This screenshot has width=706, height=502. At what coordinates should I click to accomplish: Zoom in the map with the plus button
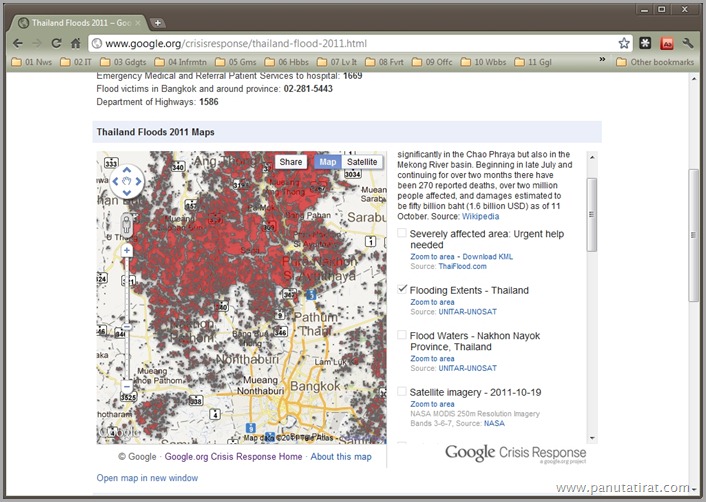127,250
